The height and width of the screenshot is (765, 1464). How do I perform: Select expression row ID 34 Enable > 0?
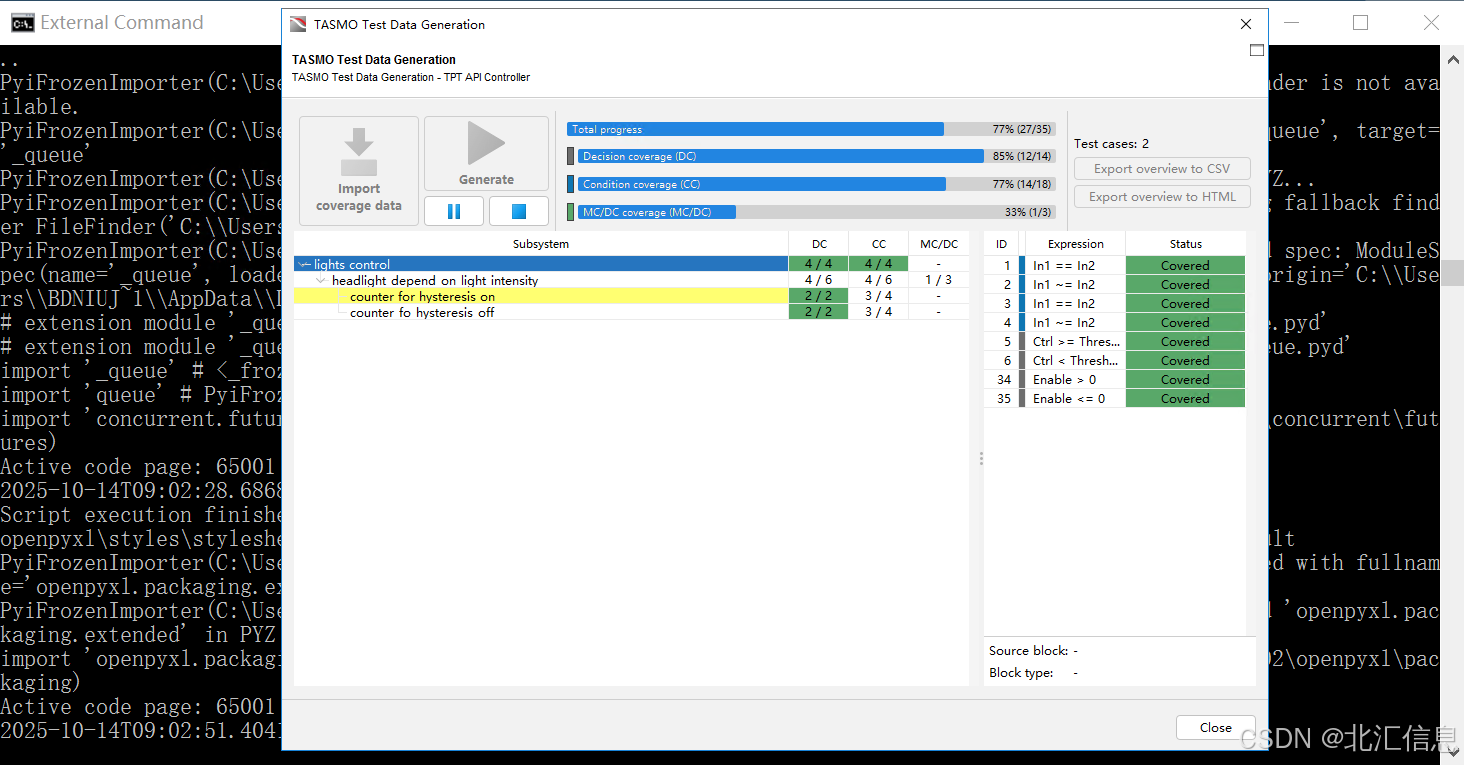(x=1115, y=379)
